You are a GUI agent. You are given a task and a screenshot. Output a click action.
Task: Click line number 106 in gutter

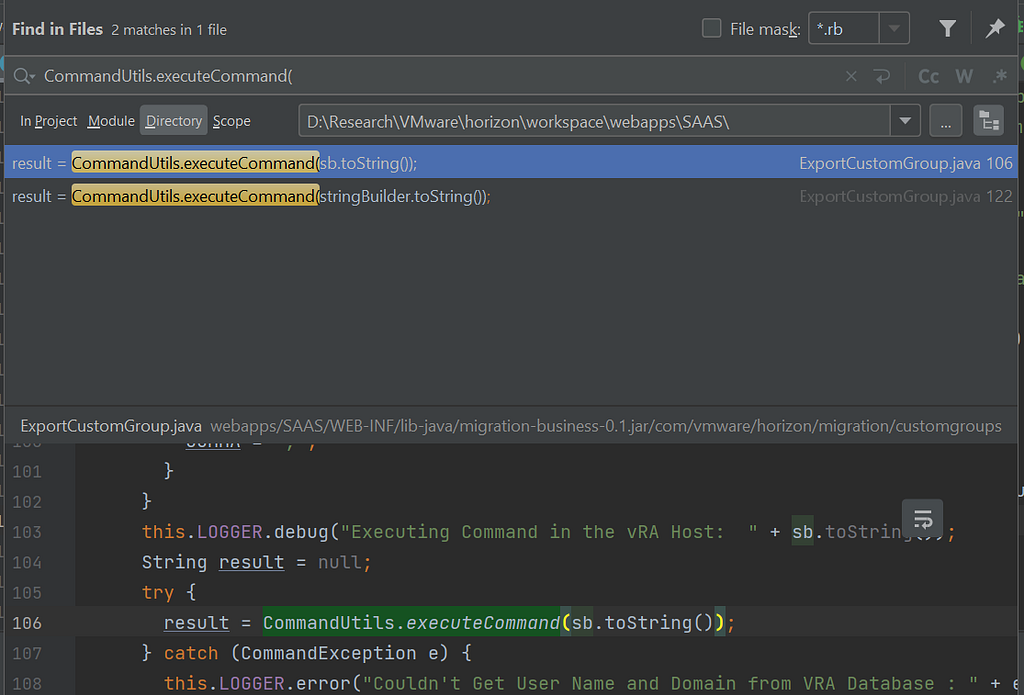[27, 622]
